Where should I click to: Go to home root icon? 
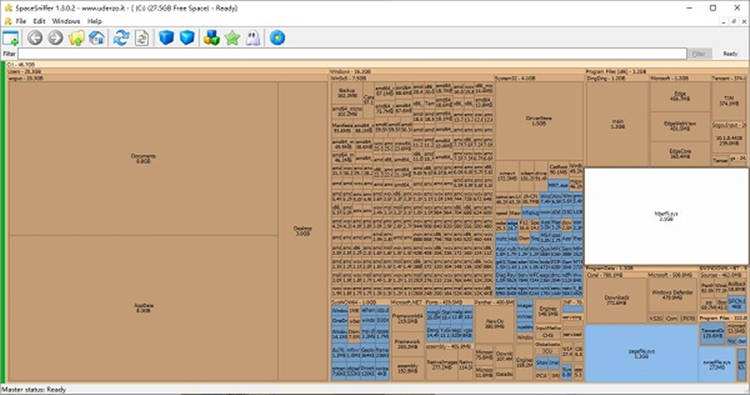tap(97, 38)
